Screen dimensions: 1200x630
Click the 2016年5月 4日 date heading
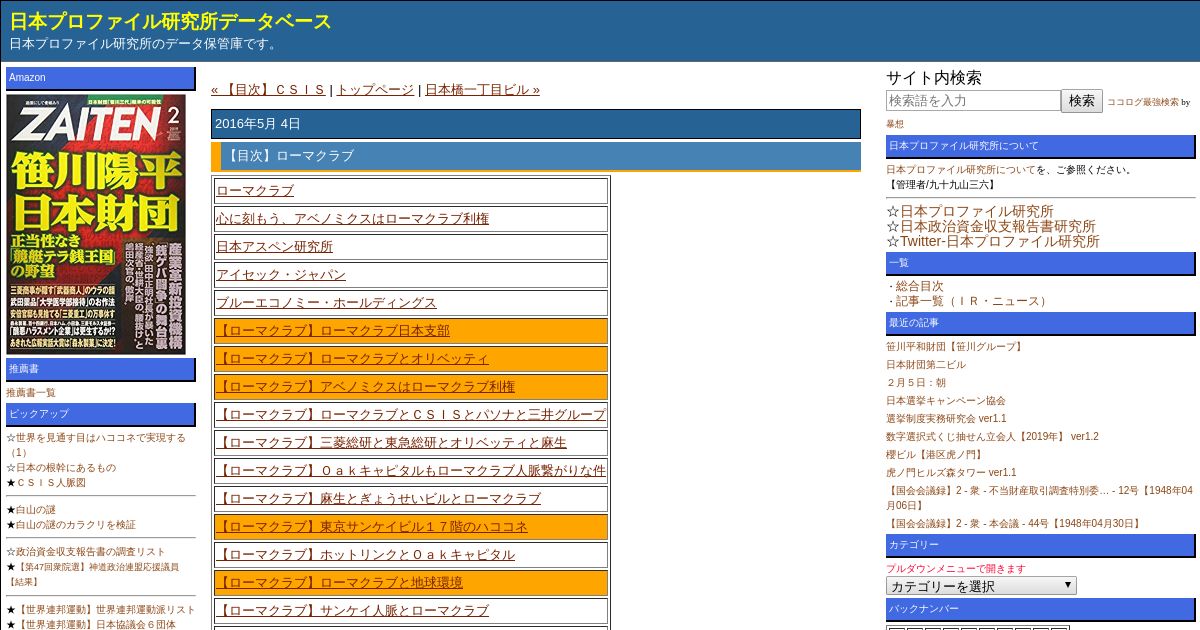[x=536, y=124]
